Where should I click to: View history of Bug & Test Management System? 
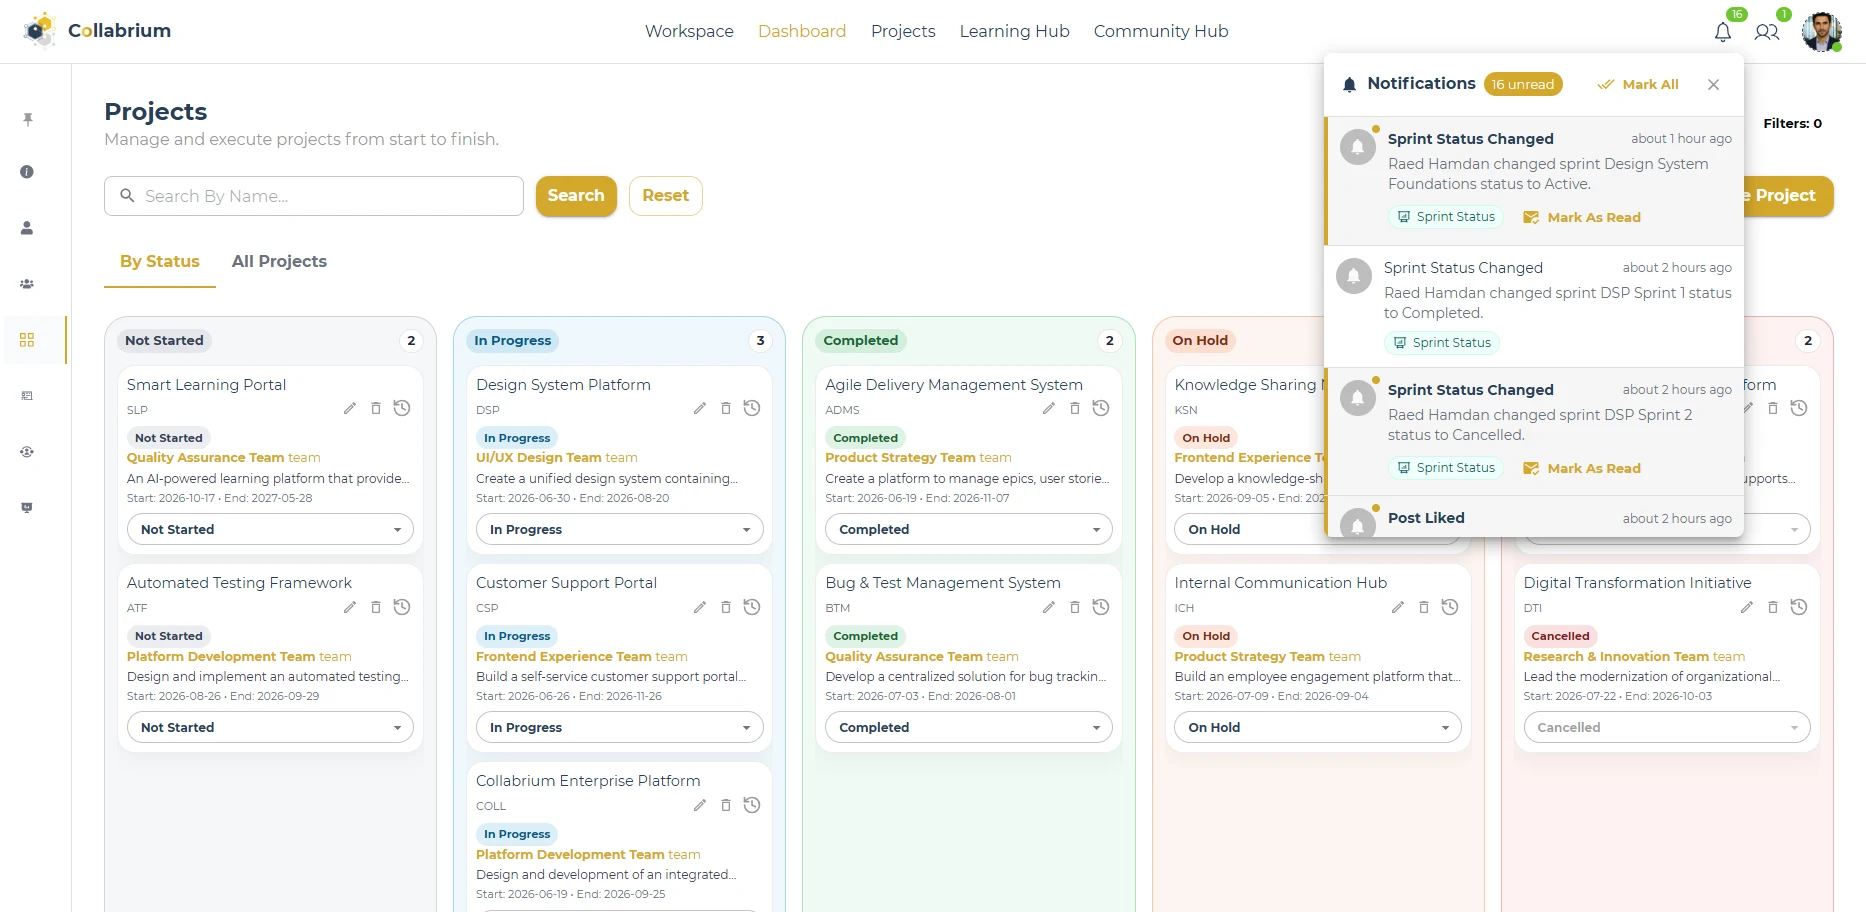coord(1101,607)
